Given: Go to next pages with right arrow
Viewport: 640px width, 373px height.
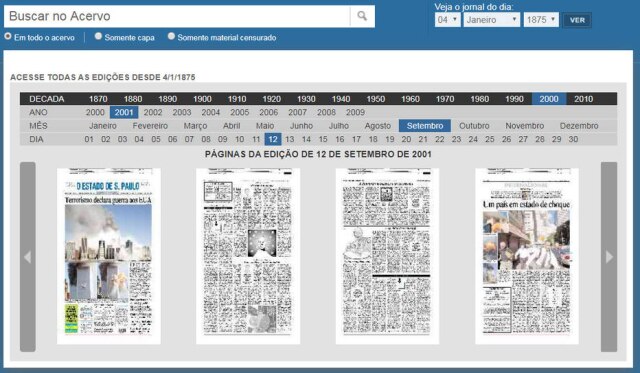Looking at the screenshot, I should 609,257.
